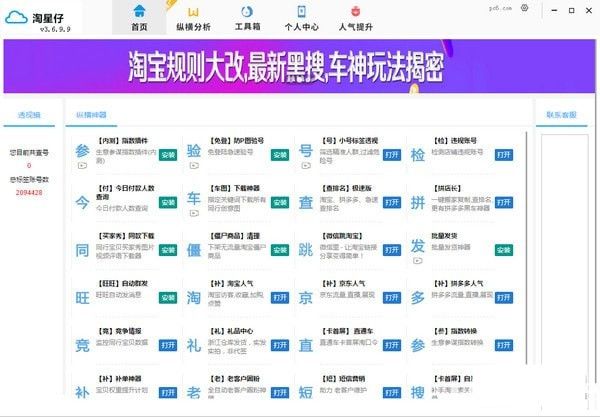Install the 【内测】指数插件 tool
The width and height of the screenshot is (600, 417).
coord(168,155)
